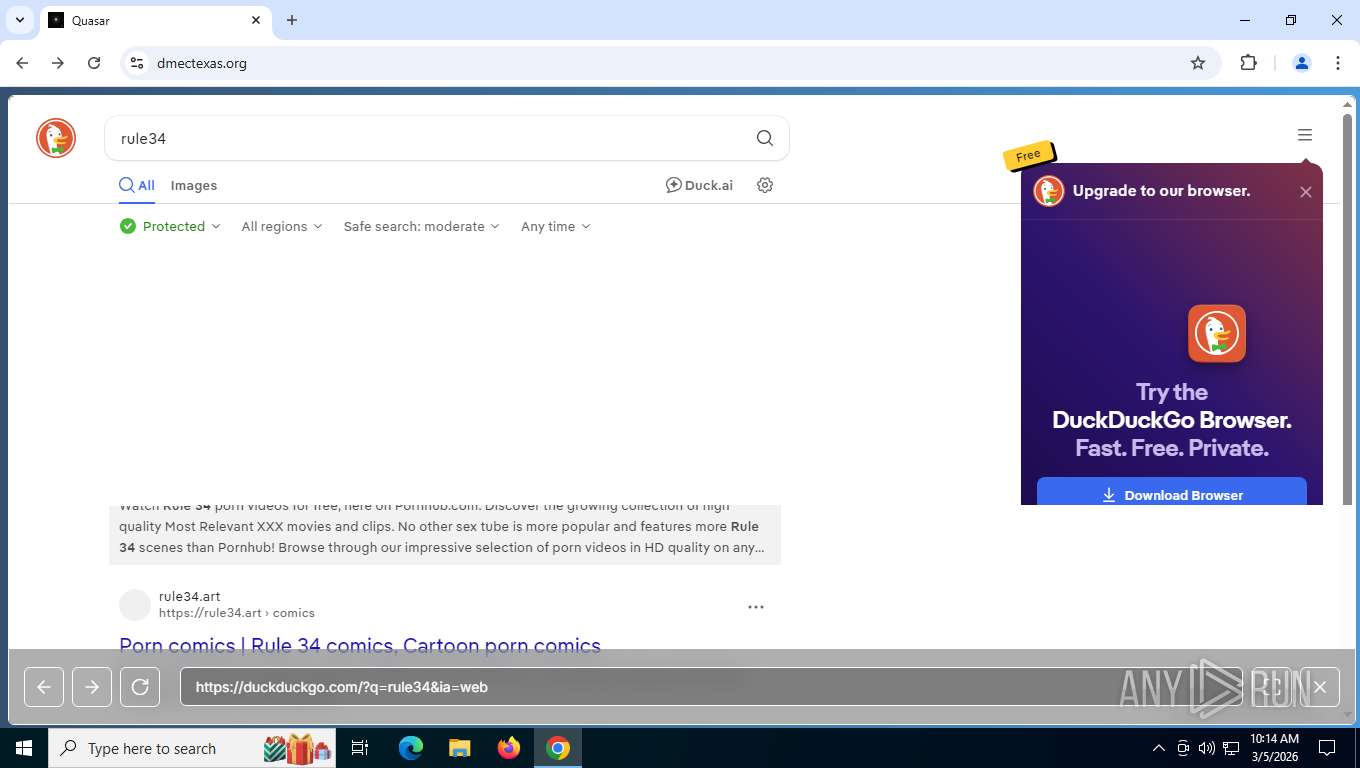Open the search settings gear
This screenshot has height=768, width=1360.
click(765, 185)
